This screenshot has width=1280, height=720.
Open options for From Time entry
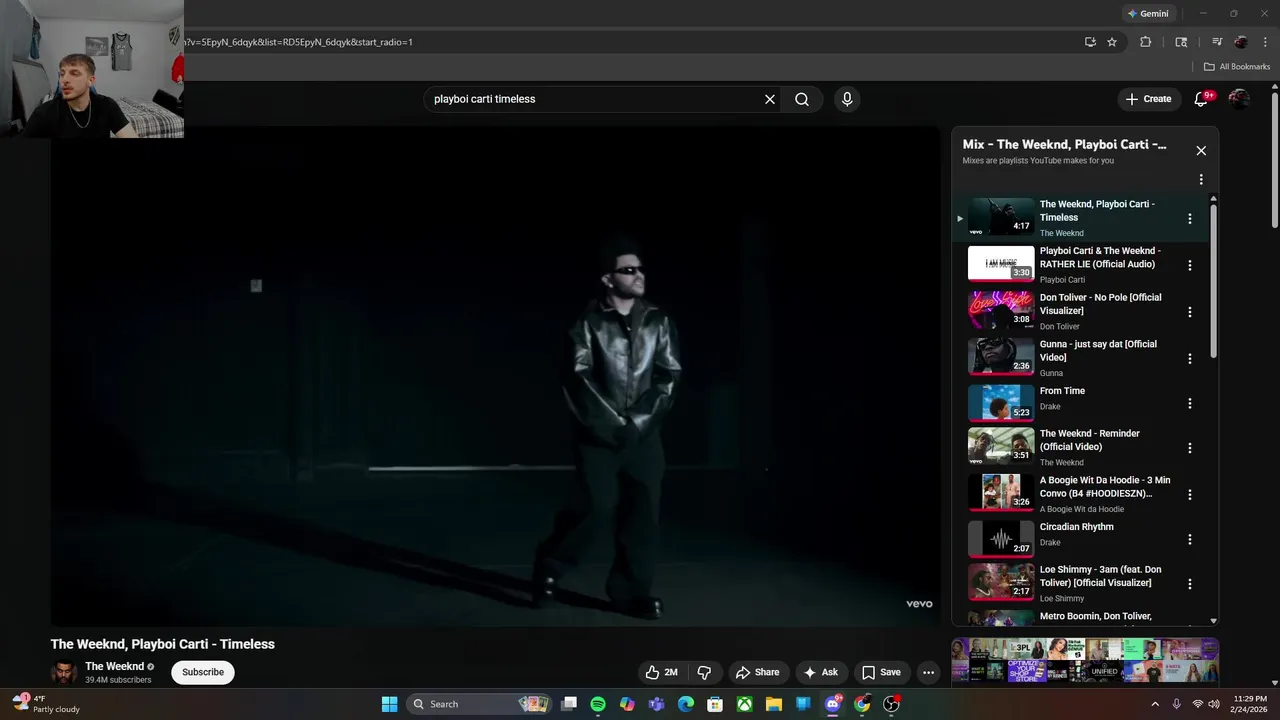point(1189,404)
